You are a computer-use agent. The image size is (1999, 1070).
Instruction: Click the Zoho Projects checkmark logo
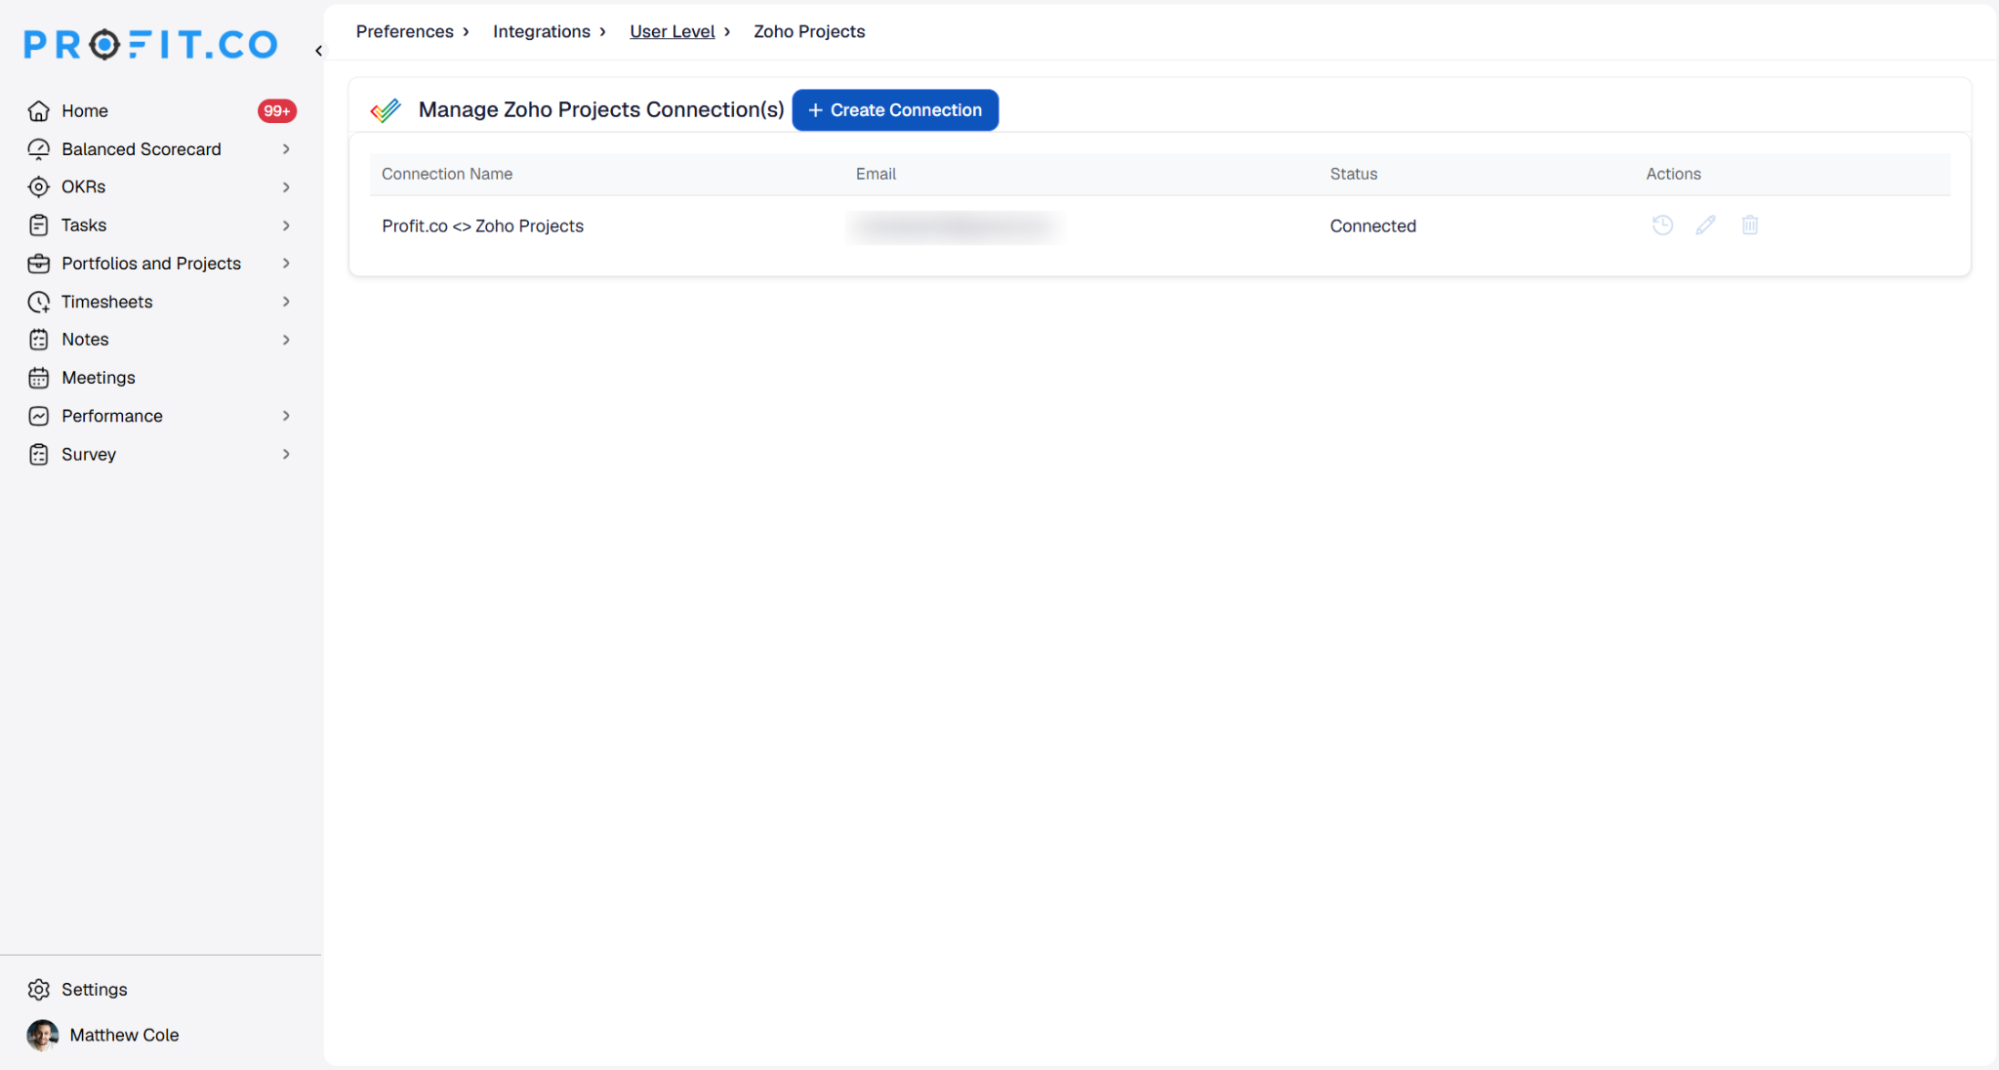click(x=386, y=110)
